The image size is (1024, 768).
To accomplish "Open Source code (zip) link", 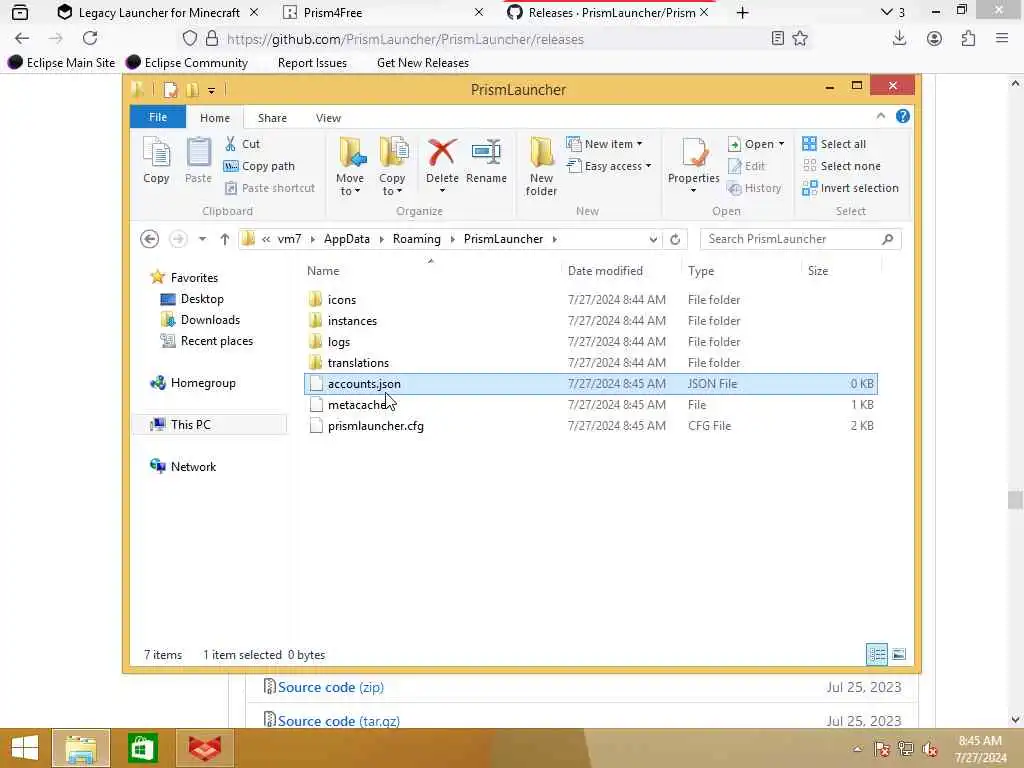I will point(331,687).
